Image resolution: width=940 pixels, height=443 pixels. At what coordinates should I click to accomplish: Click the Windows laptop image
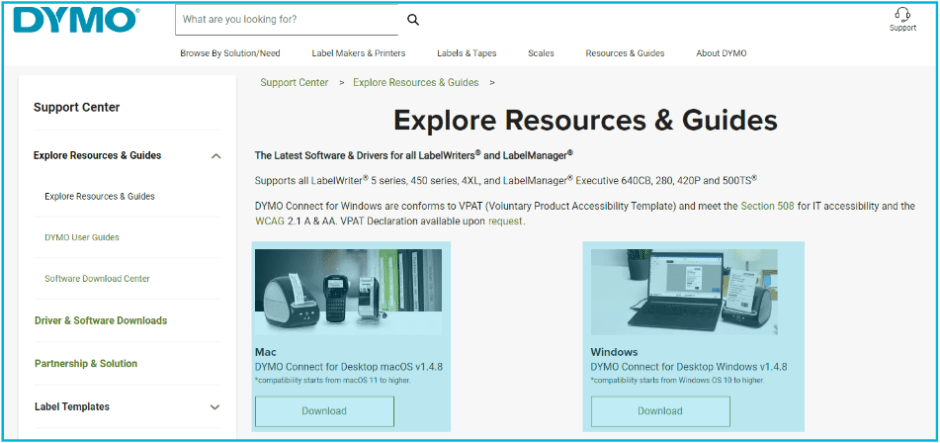coord(684,292)
